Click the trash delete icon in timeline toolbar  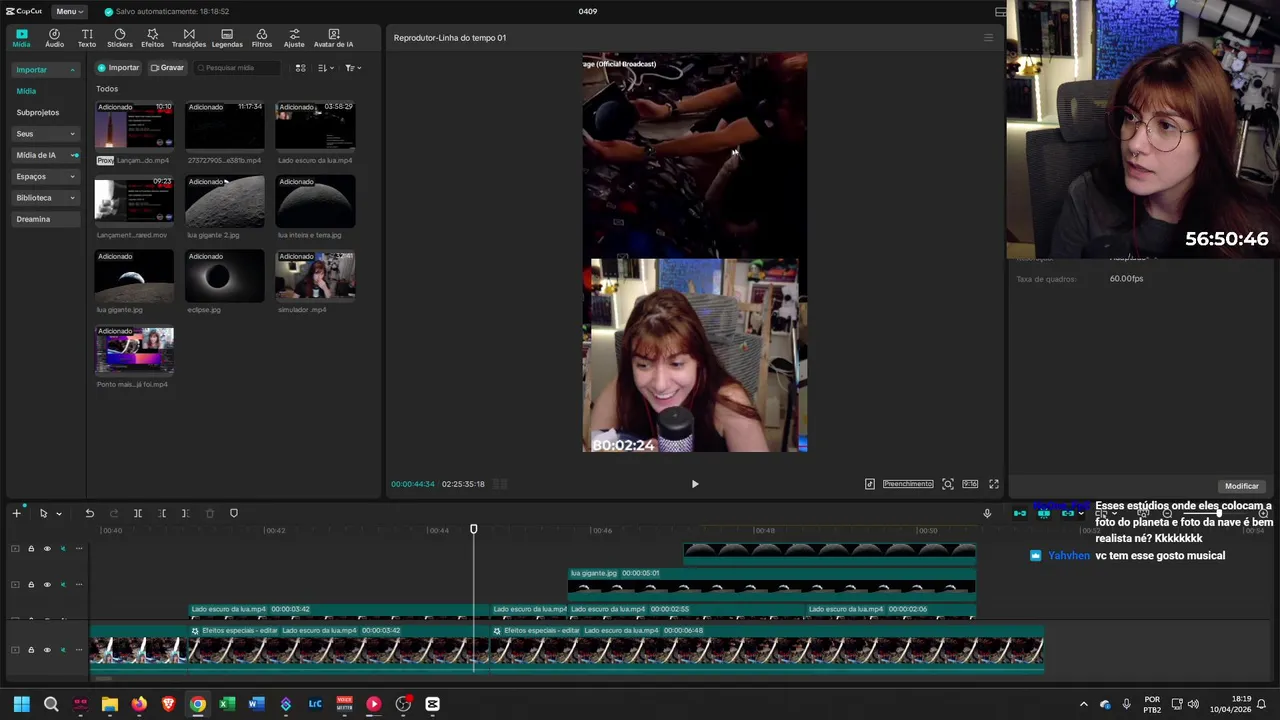(209, 513)
